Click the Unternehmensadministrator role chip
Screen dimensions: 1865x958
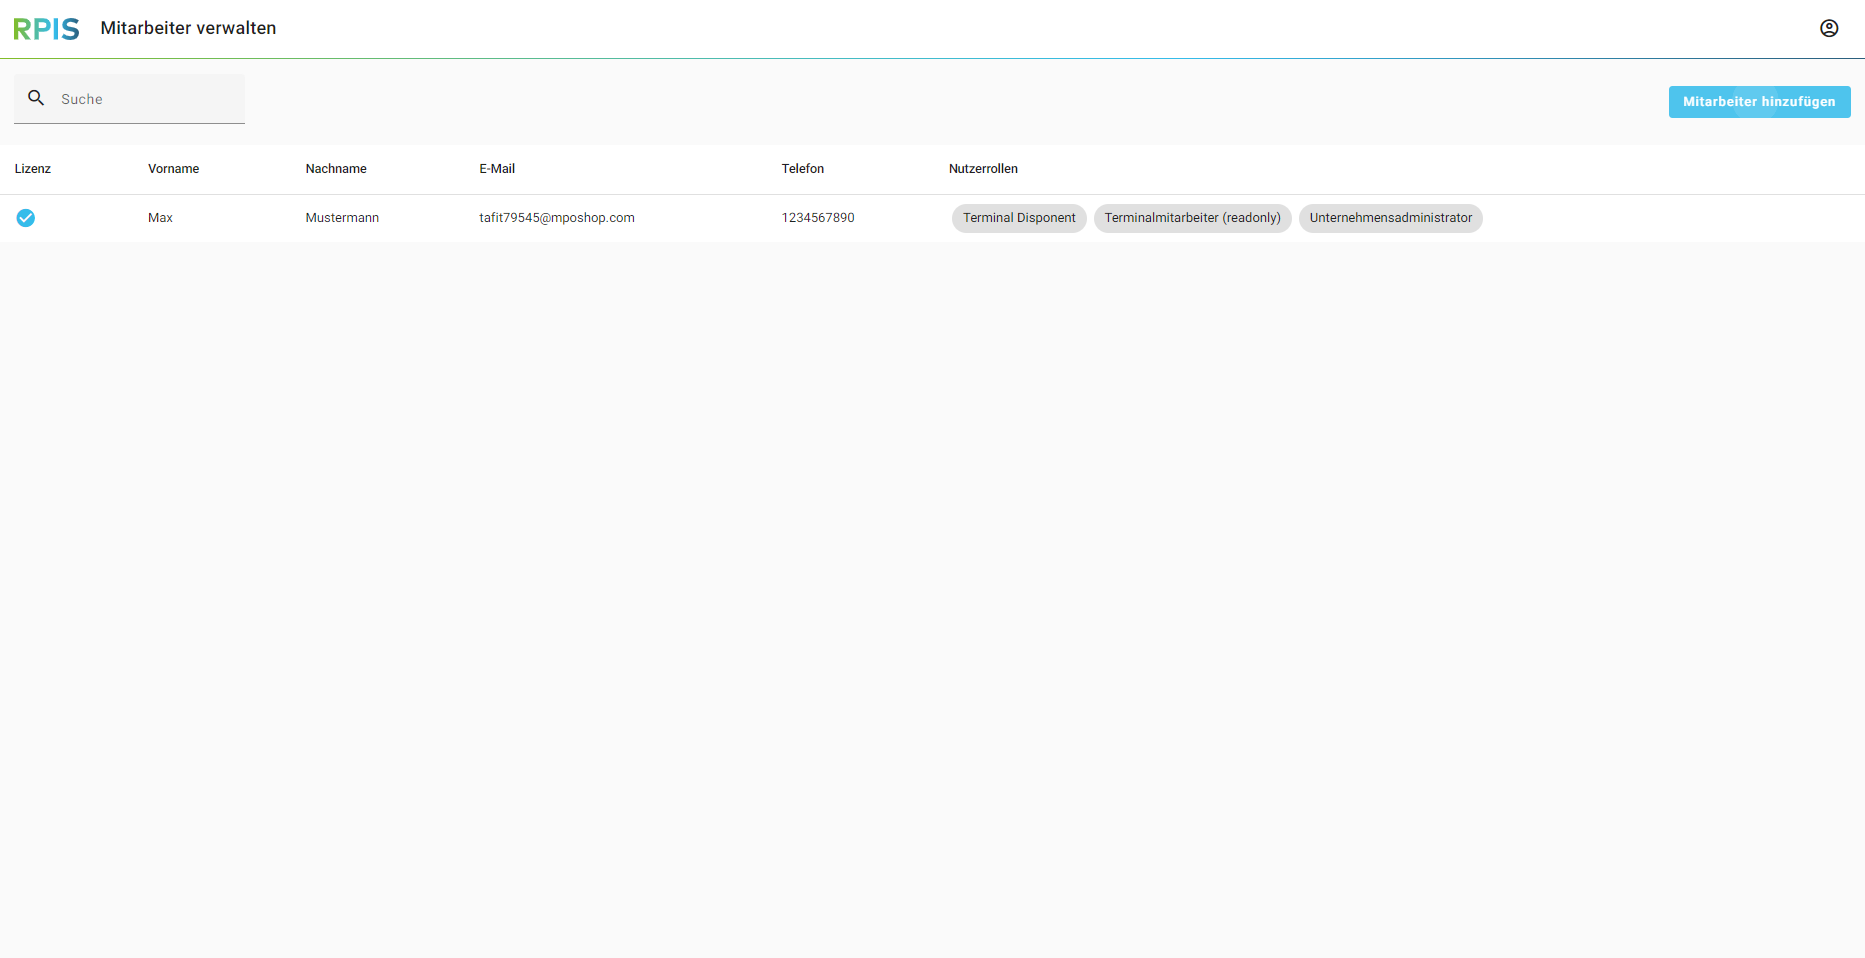click(1390, 218)
